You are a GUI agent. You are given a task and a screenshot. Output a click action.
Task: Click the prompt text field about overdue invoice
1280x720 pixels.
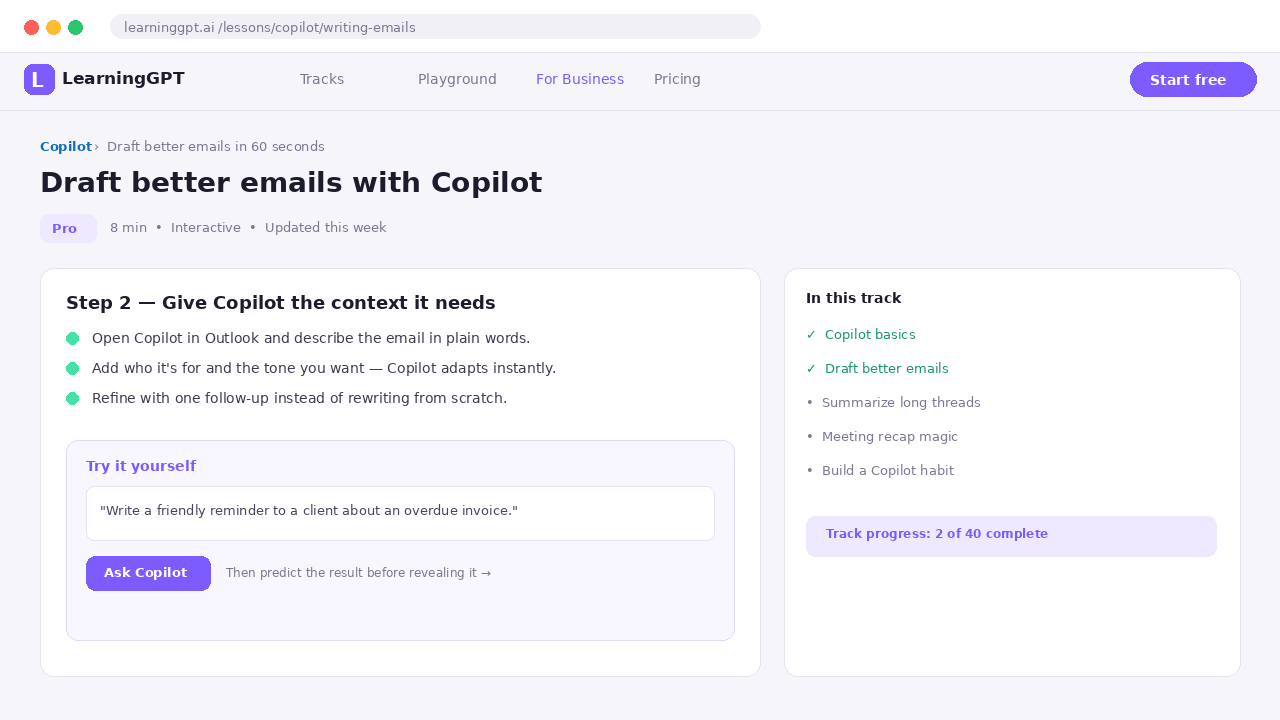pos(400,513)
